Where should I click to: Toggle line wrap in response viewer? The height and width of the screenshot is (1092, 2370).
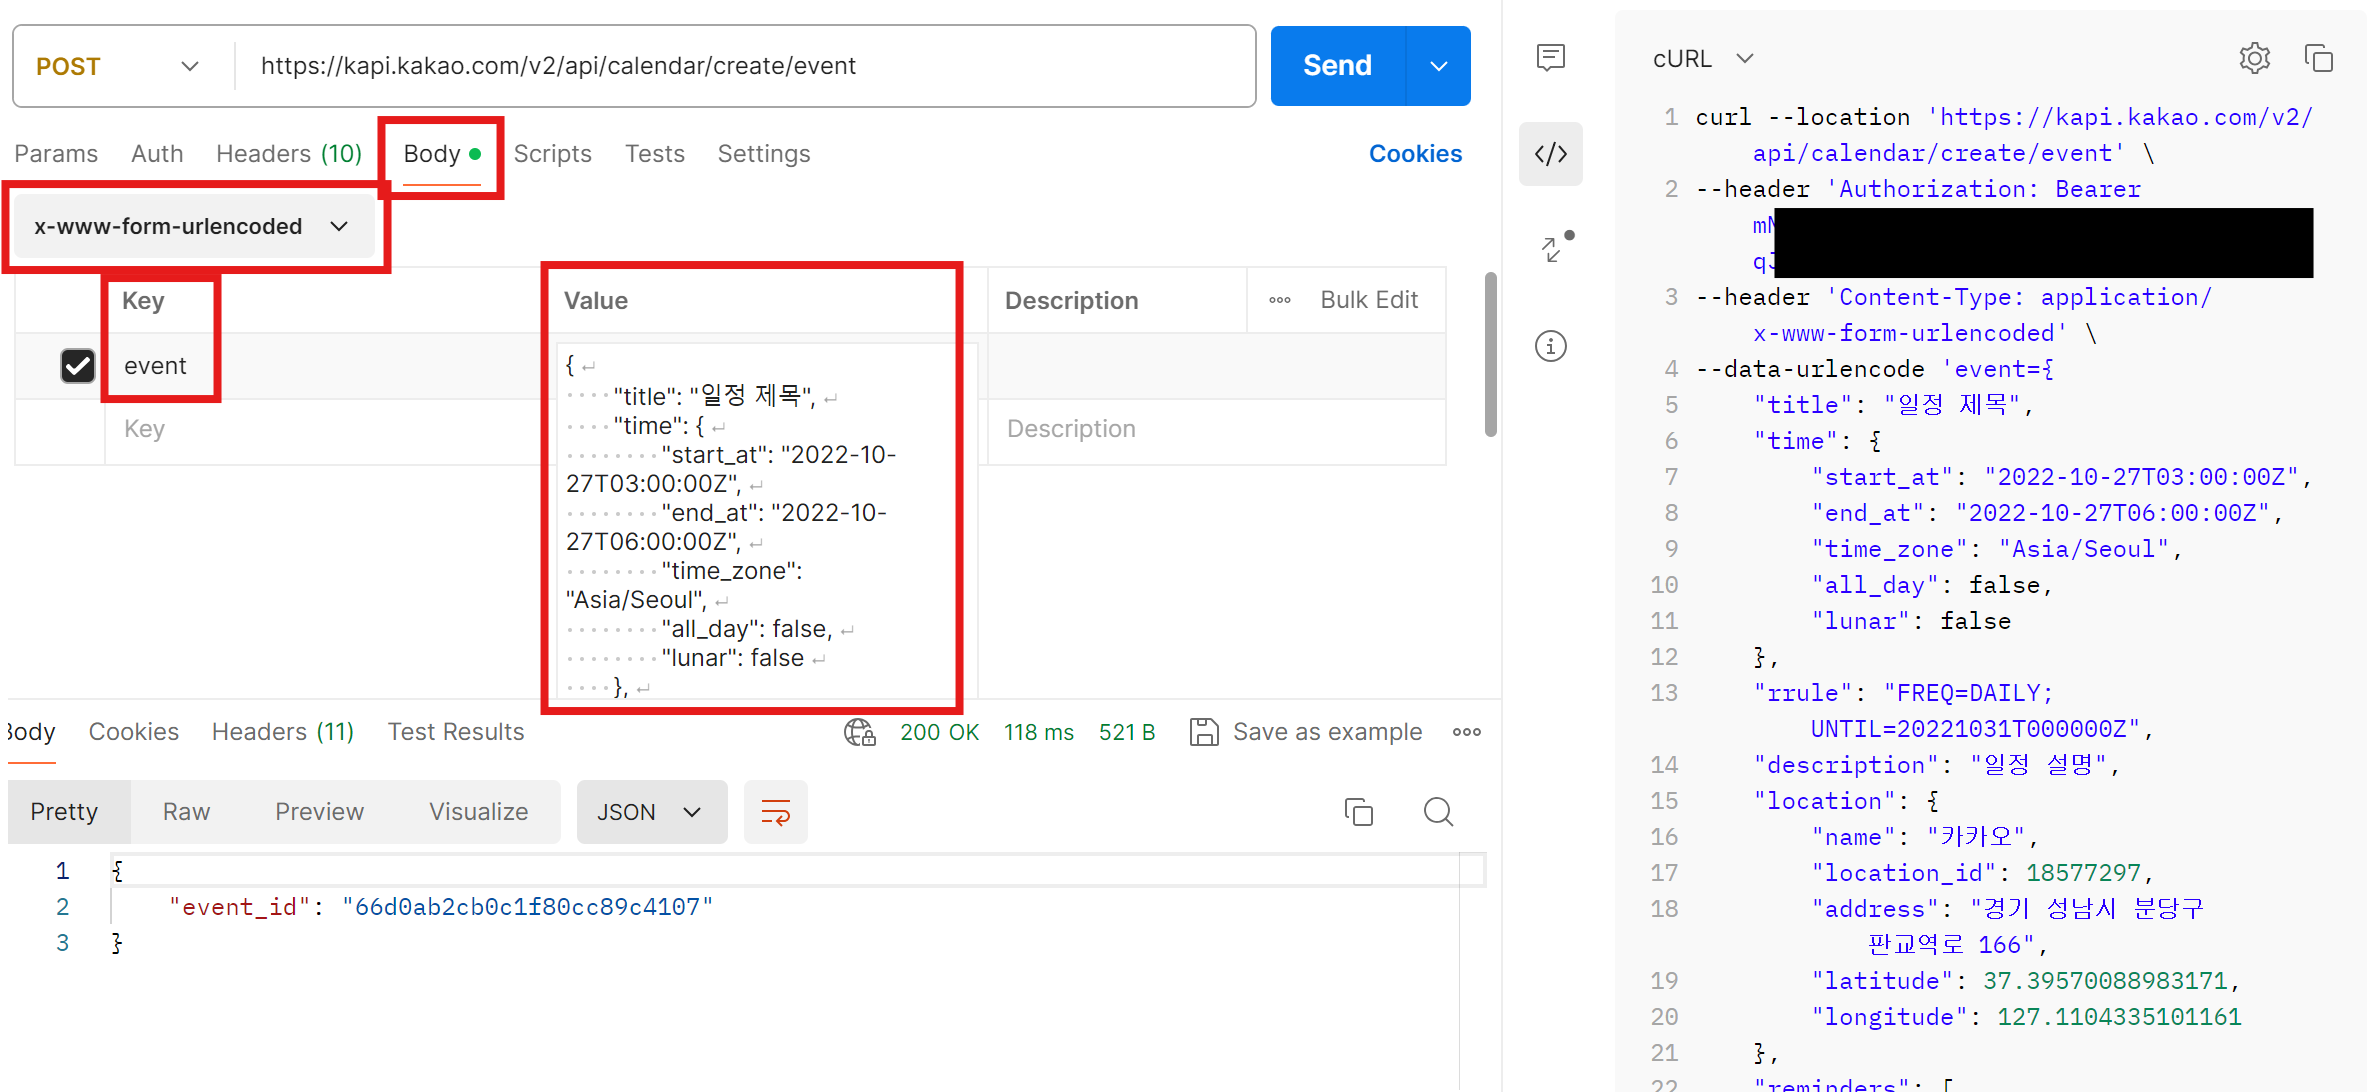pyautogui.click(x=775, y=812)
